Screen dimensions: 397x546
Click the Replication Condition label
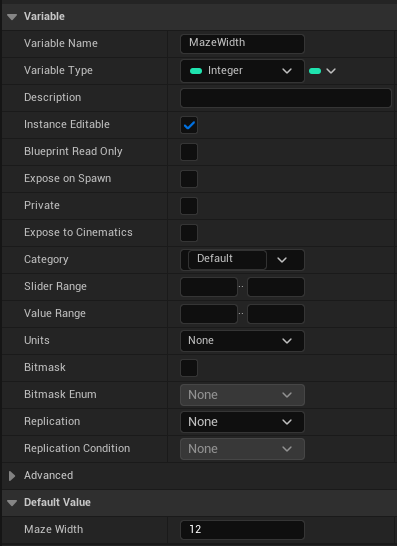coord(77,448)
